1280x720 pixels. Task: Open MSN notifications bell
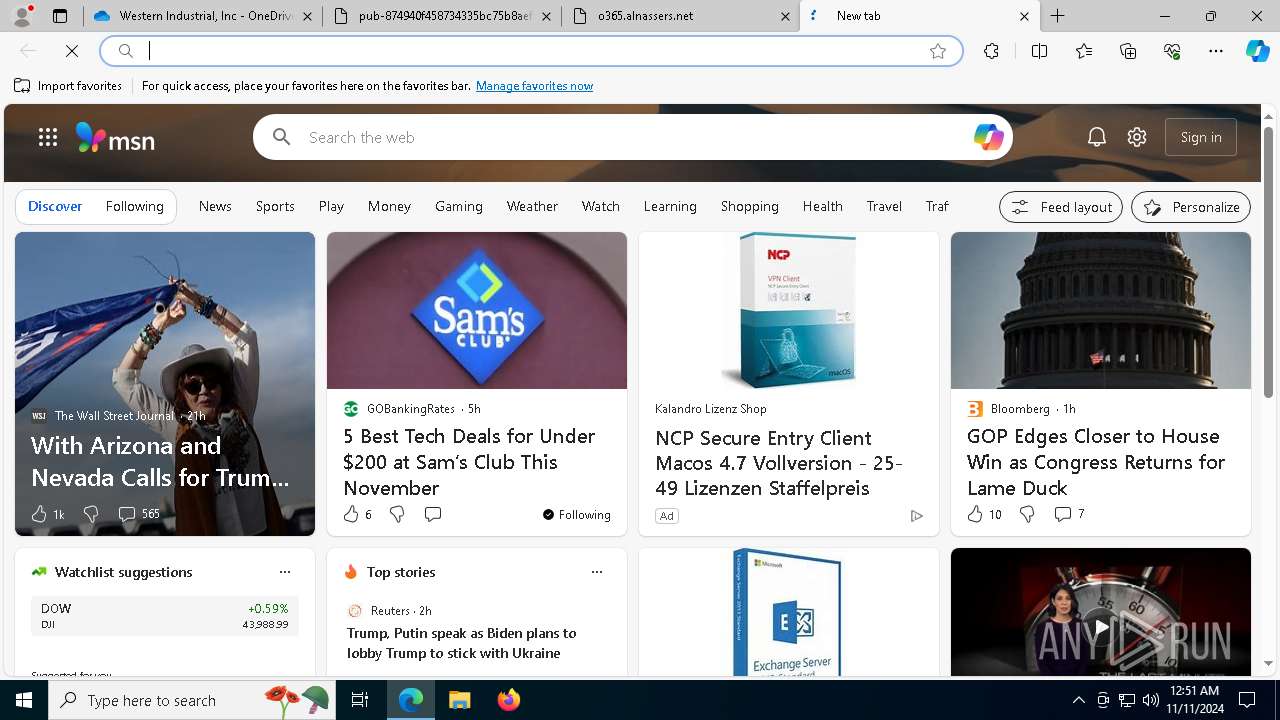click(x=1097, y=137)
